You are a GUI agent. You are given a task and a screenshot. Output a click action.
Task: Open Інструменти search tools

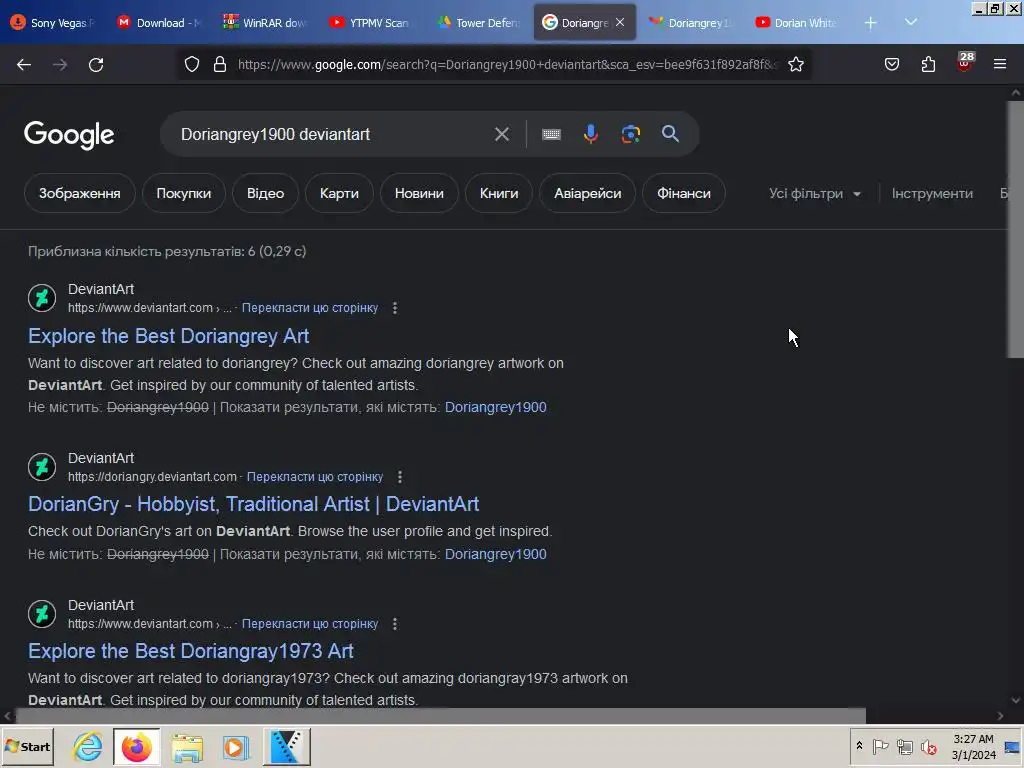coord(932,193)
